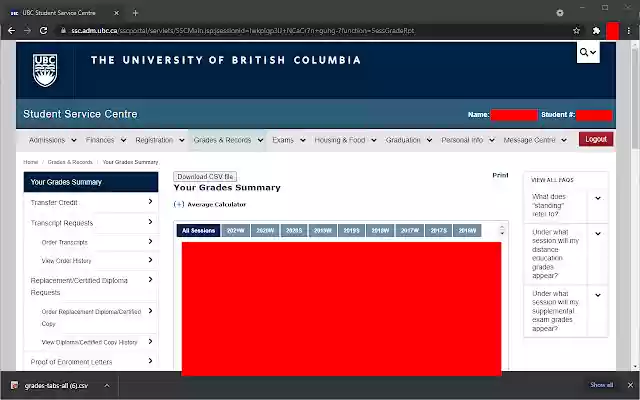Open Grades & Records menu
The height and width of the screenshot is (400, 640).
point(228,140)
